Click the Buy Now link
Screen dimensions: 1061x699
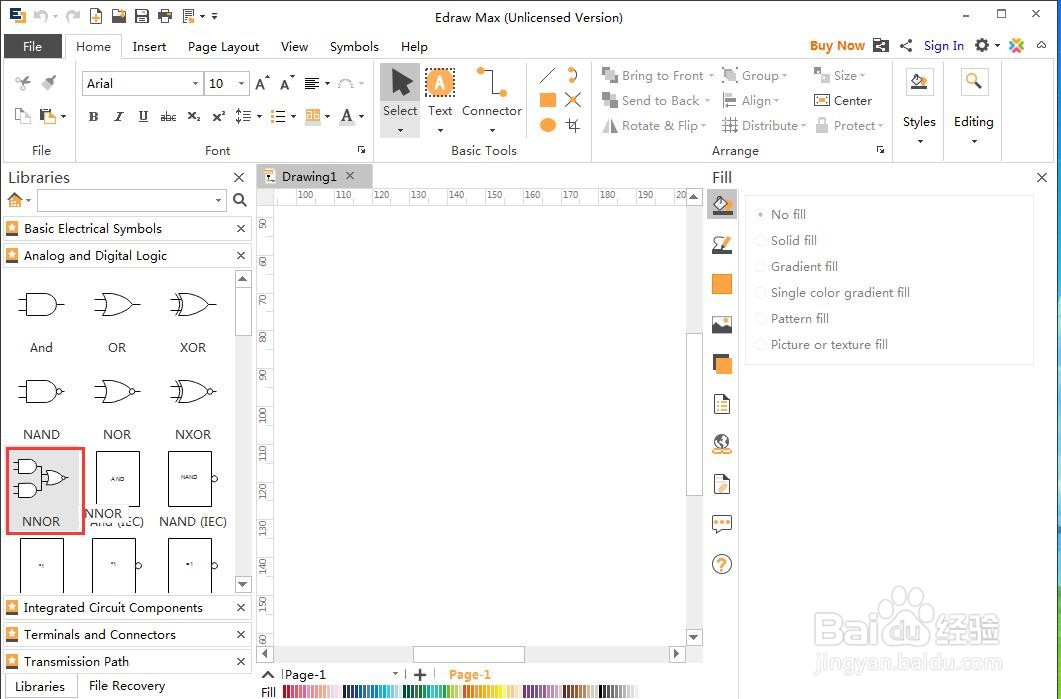(x=837, y=45)
